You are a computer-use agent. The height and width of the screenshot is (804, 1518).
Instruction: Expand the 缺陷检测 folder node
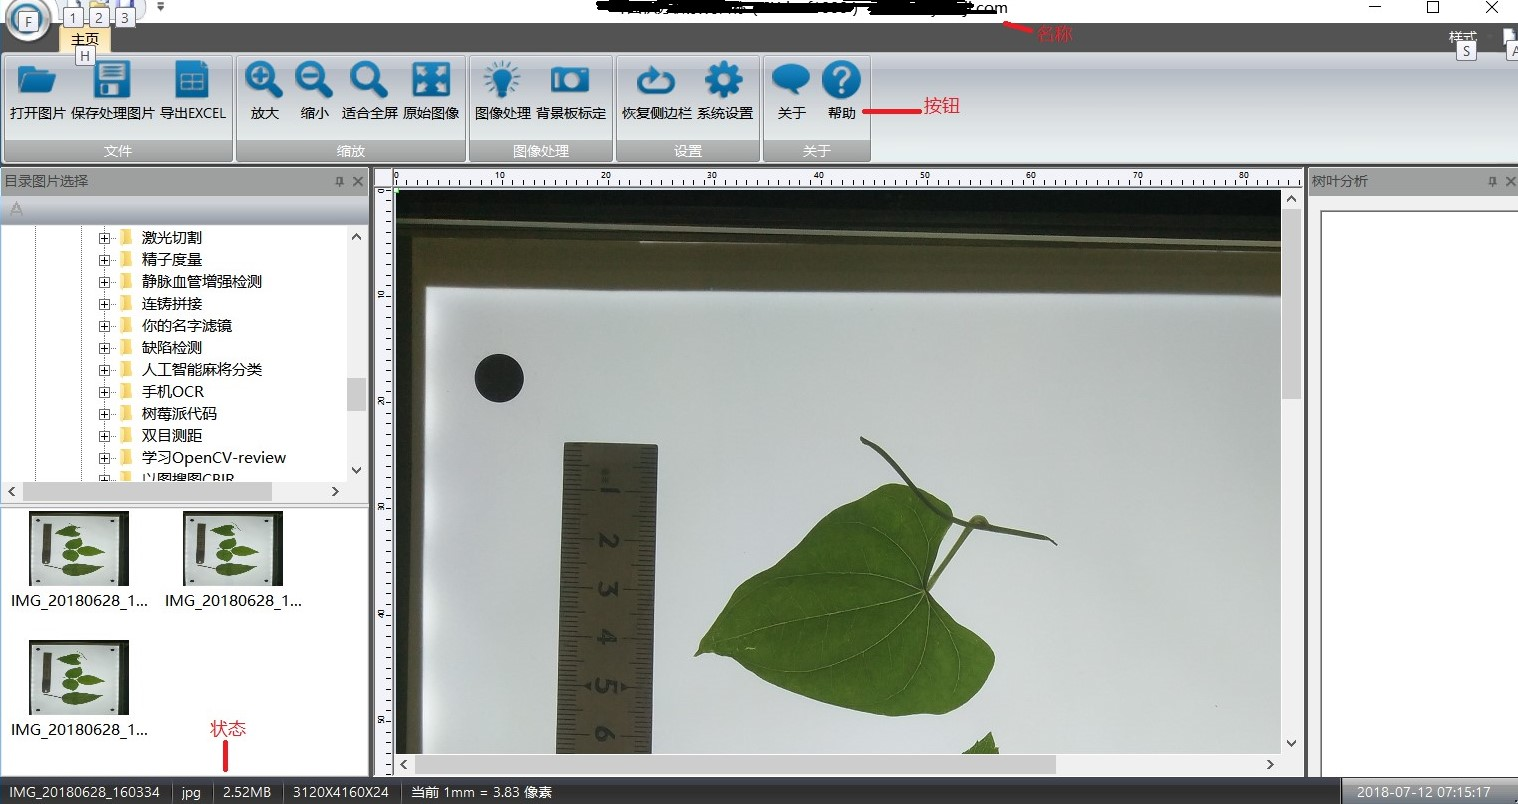(104, 348)
